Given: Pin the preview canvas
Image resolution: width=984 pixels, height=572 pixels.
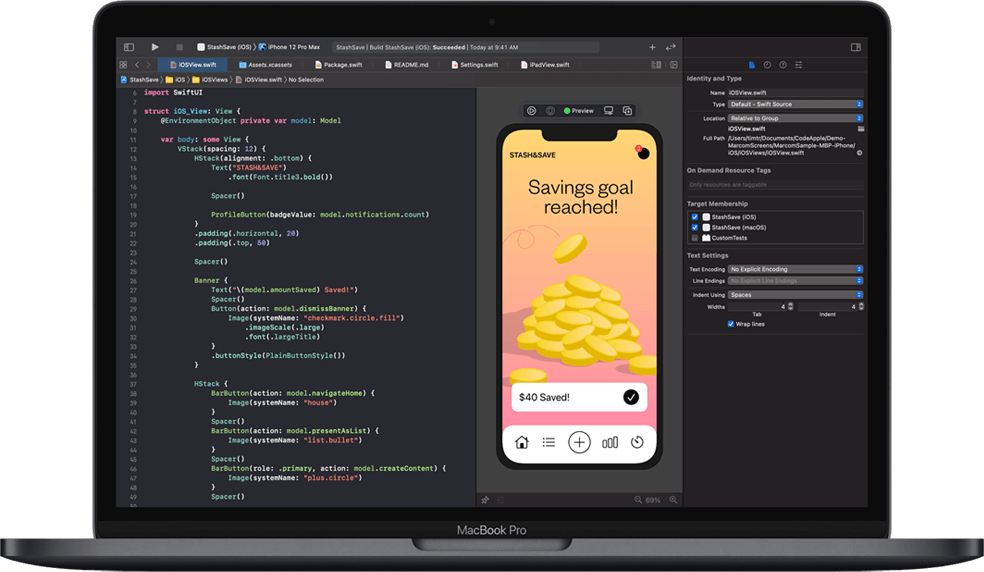Looking at the screenshot, I should 486,499.
